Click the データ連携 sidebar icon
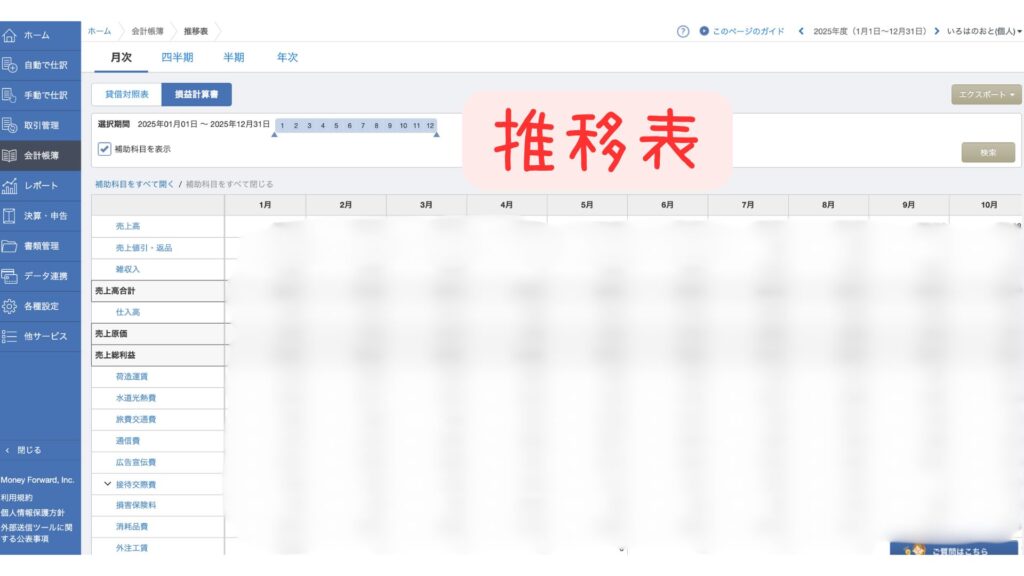Screen dimensions: 1024x576 tap(10, 276)
